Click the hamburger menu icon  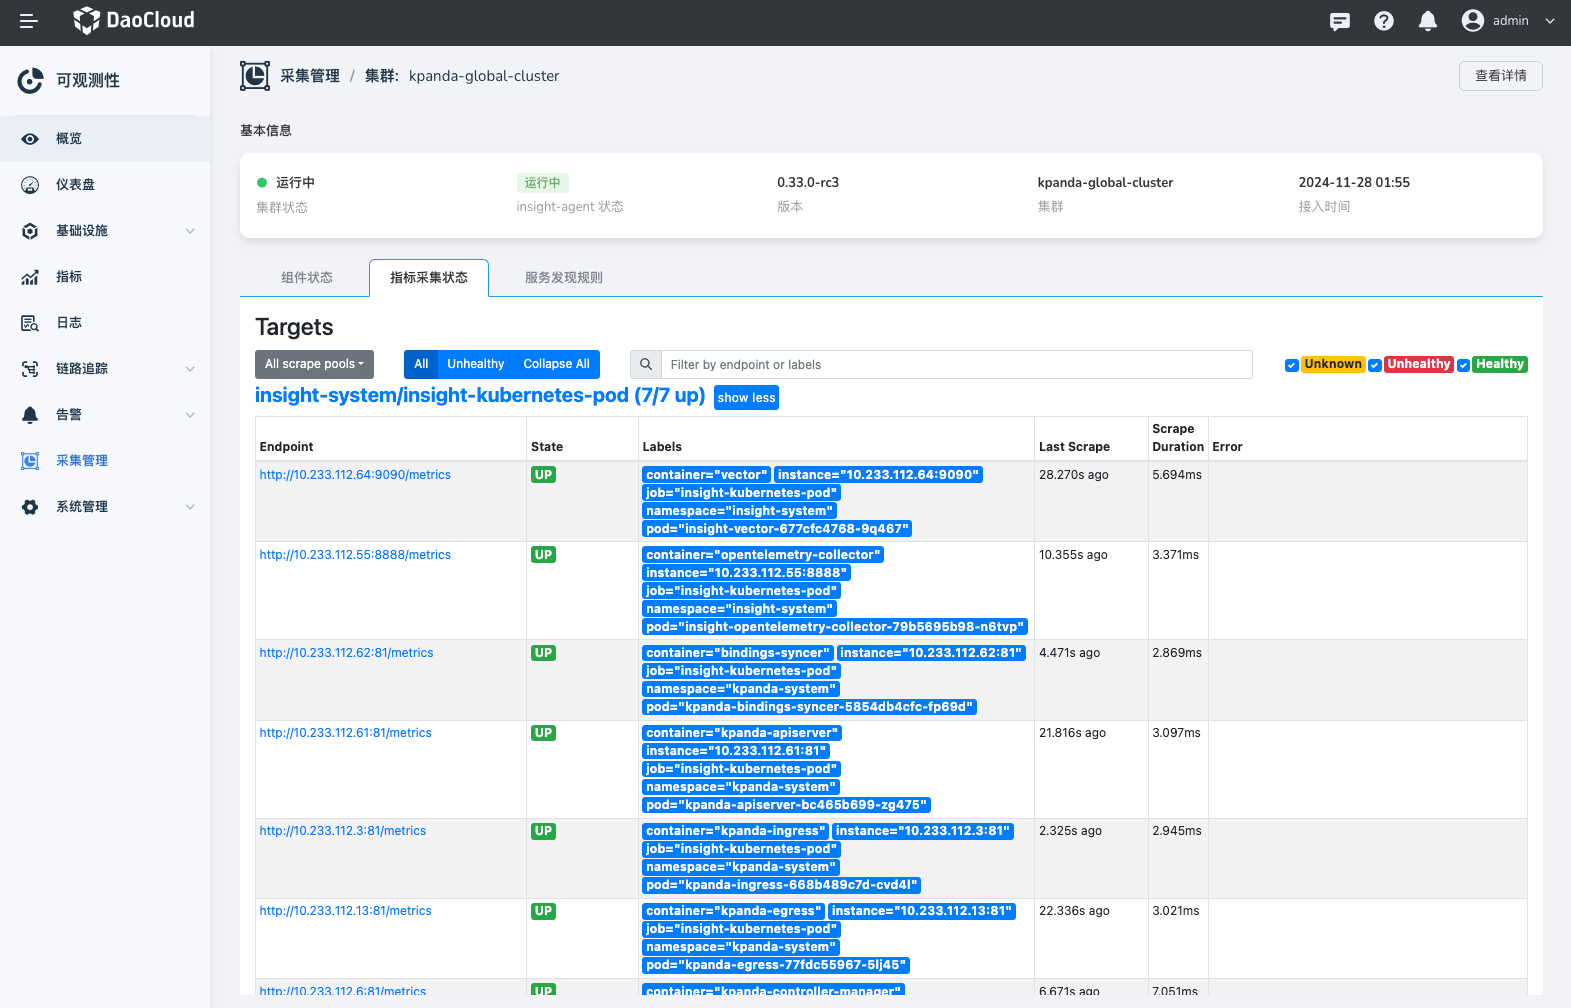coord(28,21)
